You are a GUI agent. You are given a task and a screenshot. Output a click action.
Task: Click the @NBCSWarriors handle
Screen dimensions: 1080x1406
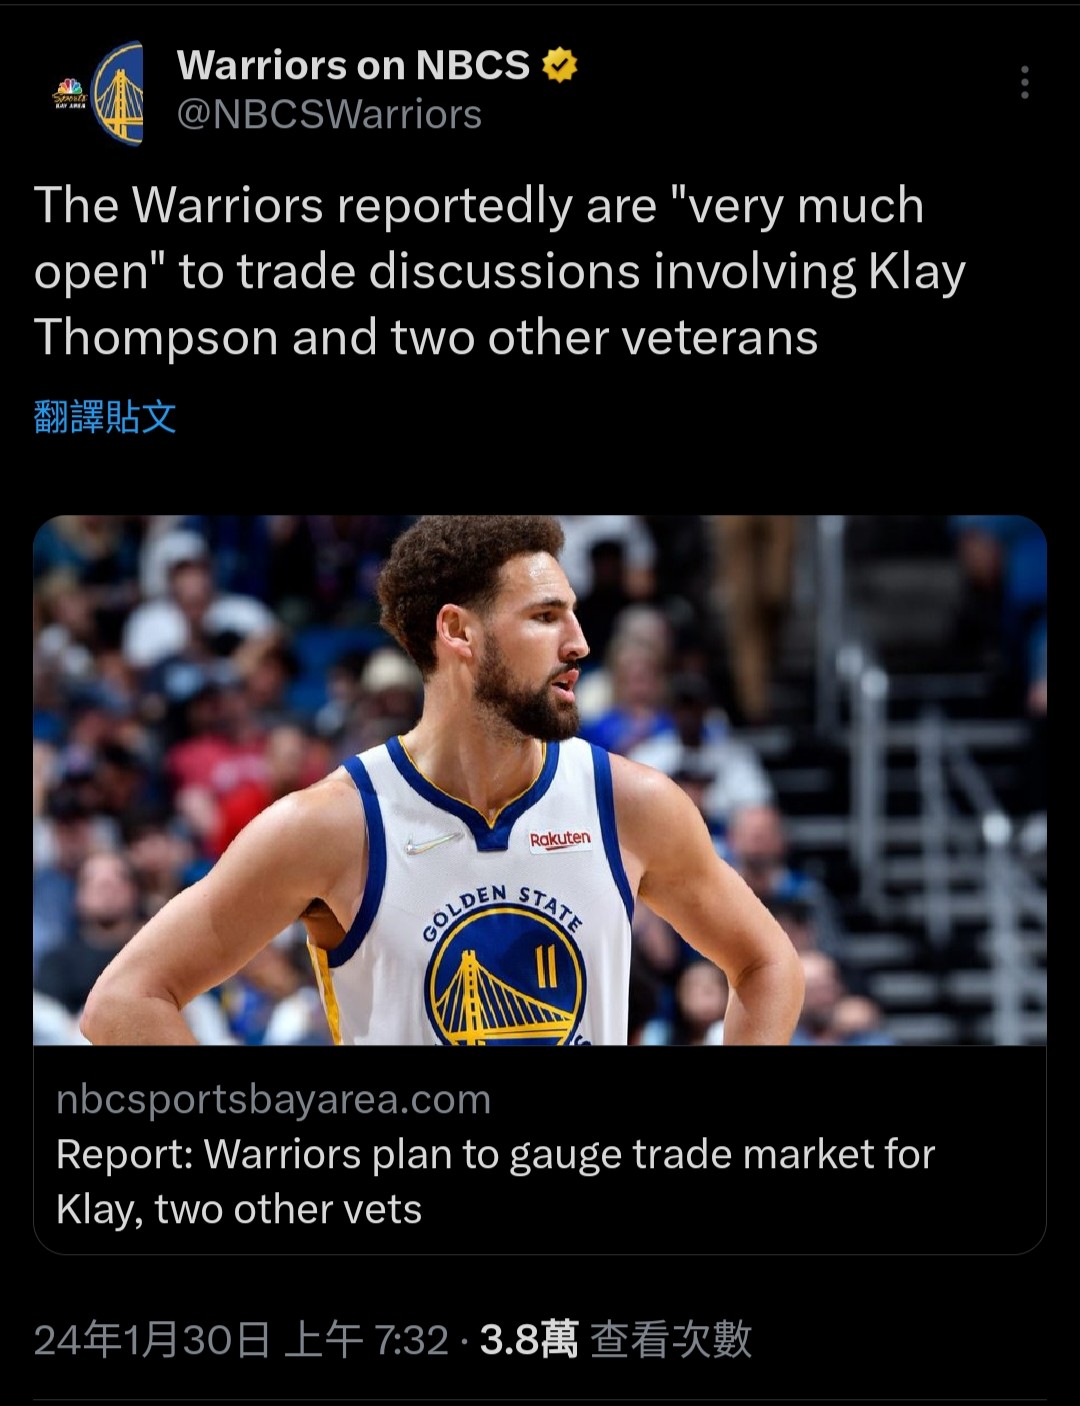click(329, 115)
